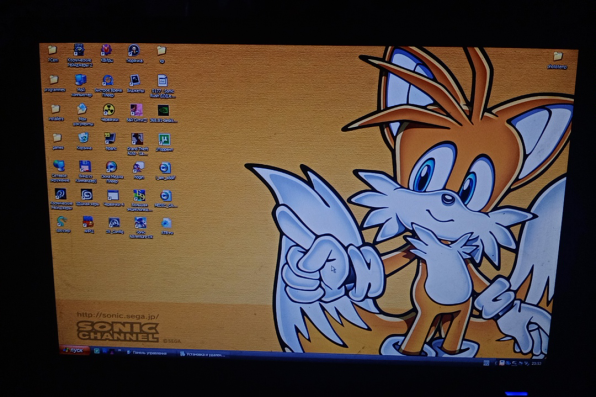
Task: Launch Windows Media Player shortcut
Action: (x=112, y=172)
